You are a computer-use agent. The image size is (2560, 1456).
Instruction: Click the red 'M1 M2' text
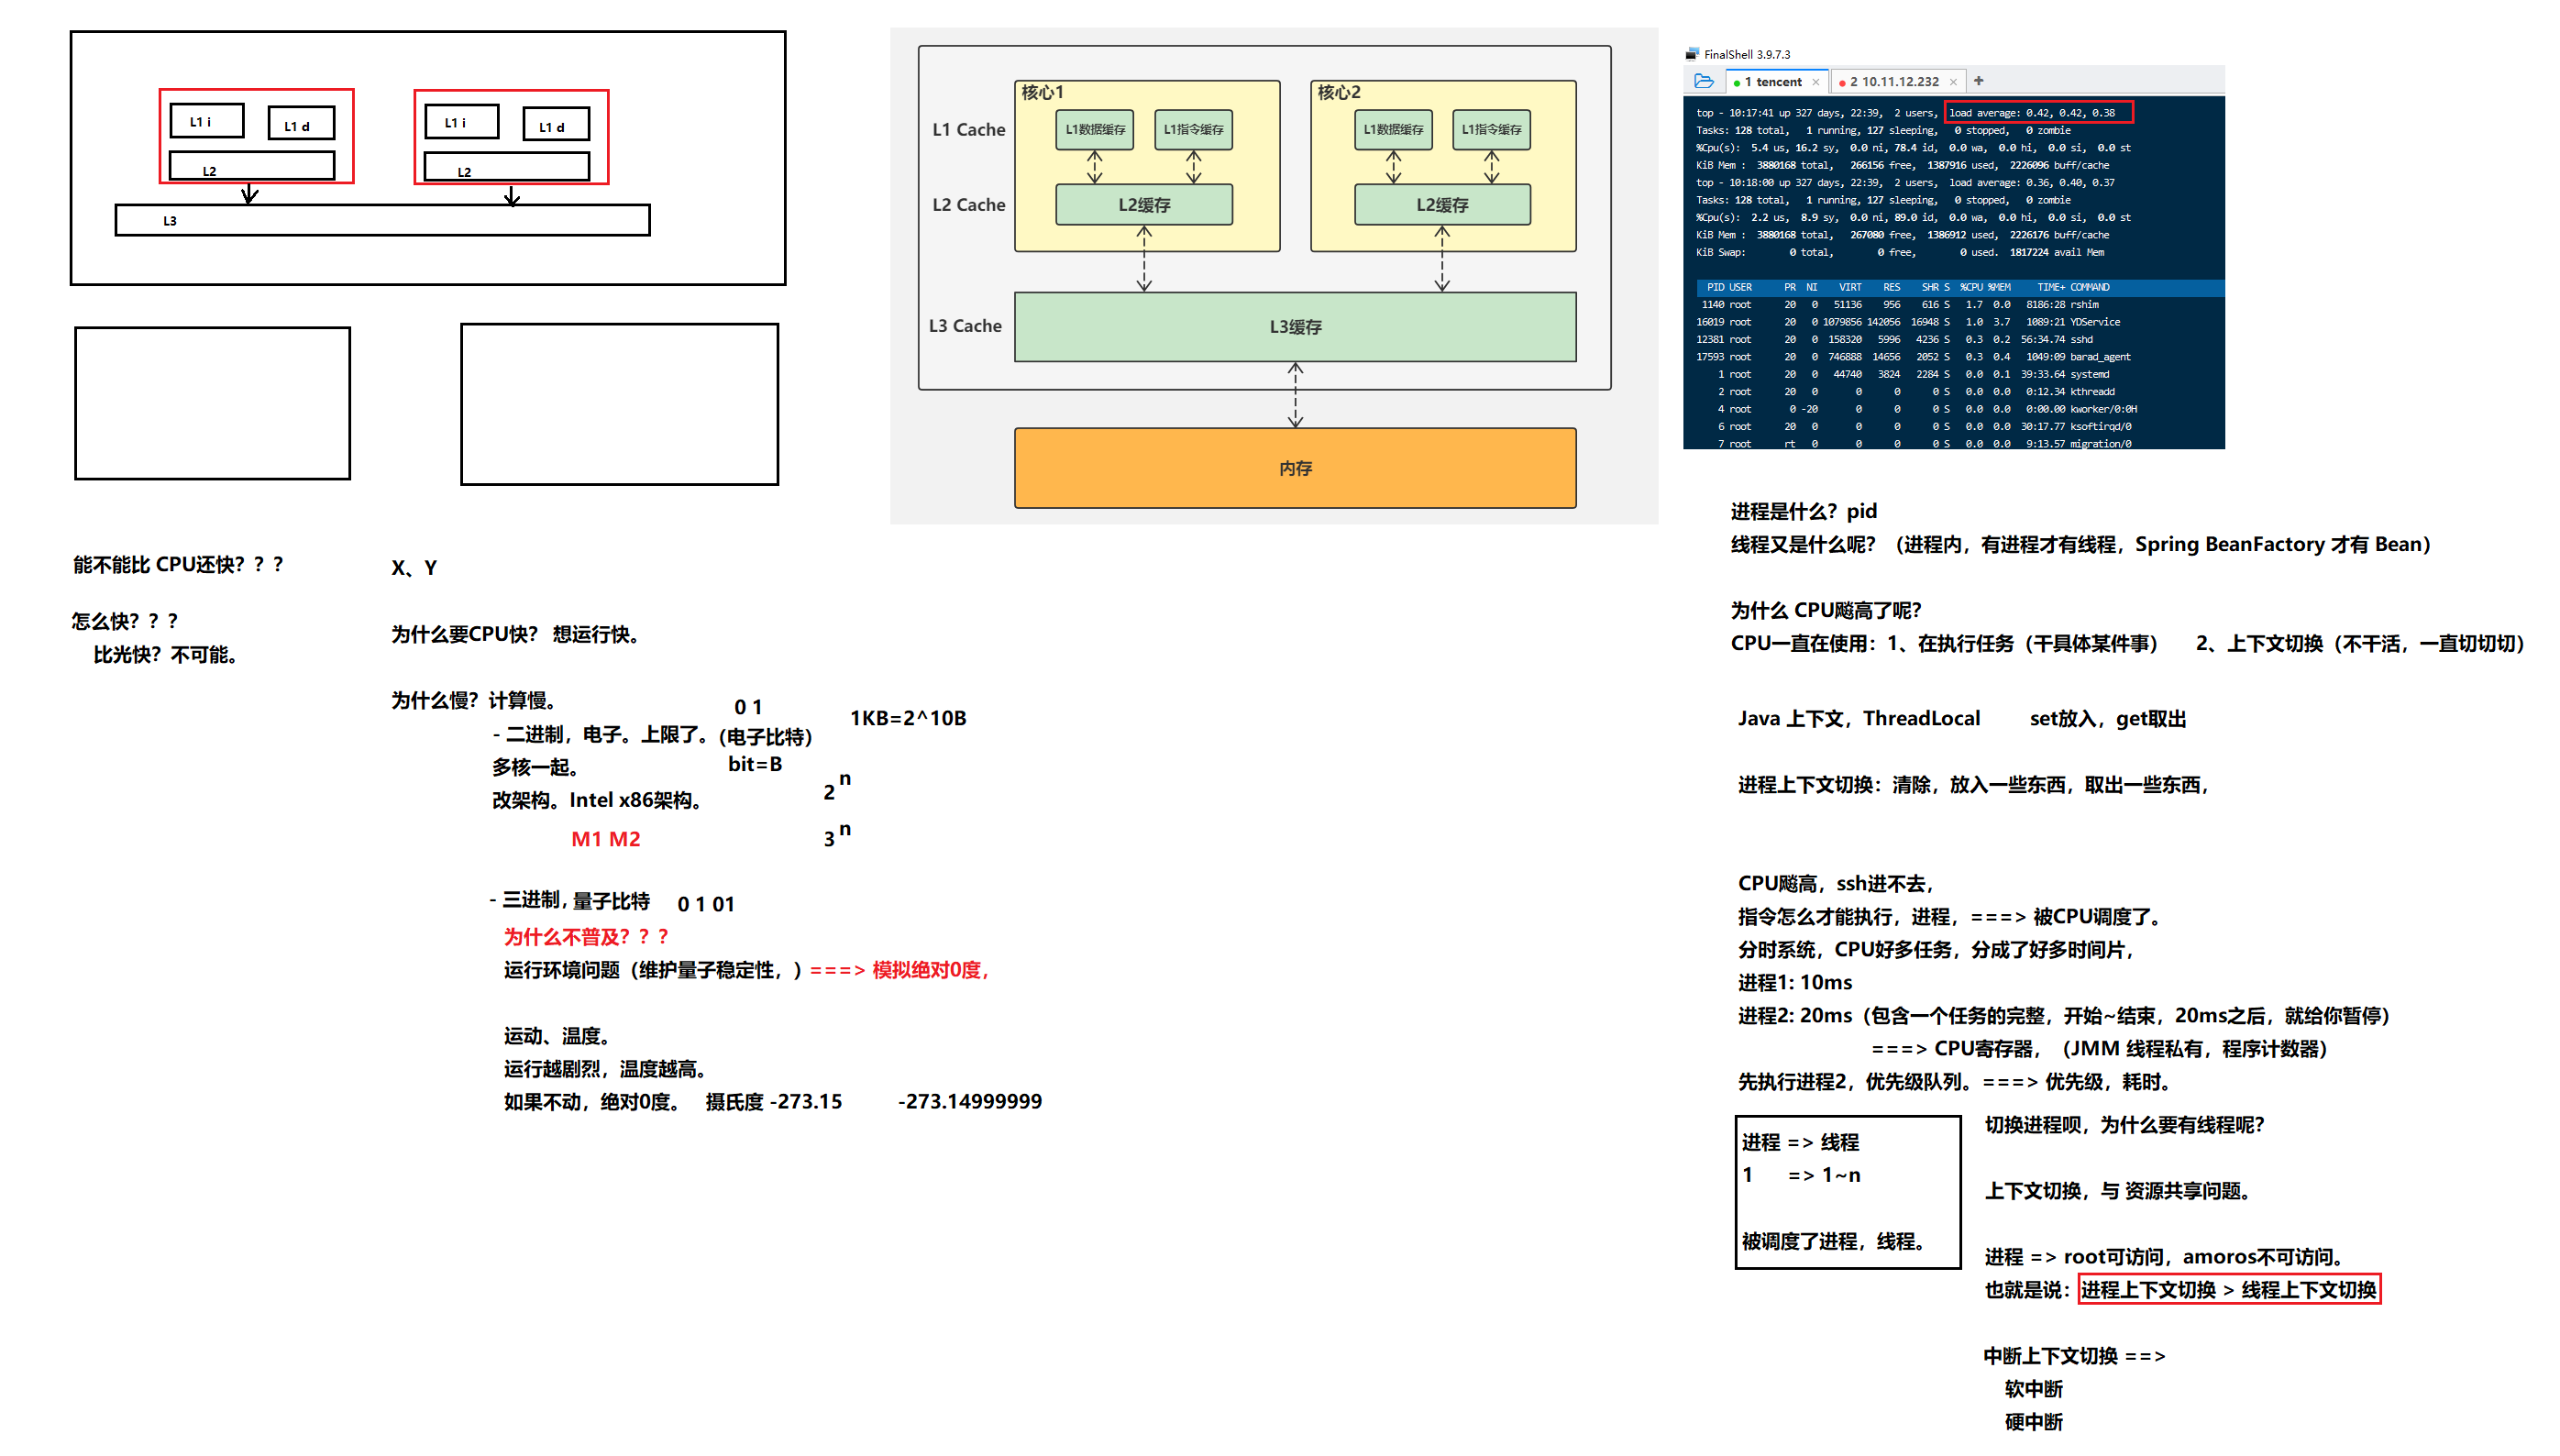pyautogui.click(x=605, y=840)
